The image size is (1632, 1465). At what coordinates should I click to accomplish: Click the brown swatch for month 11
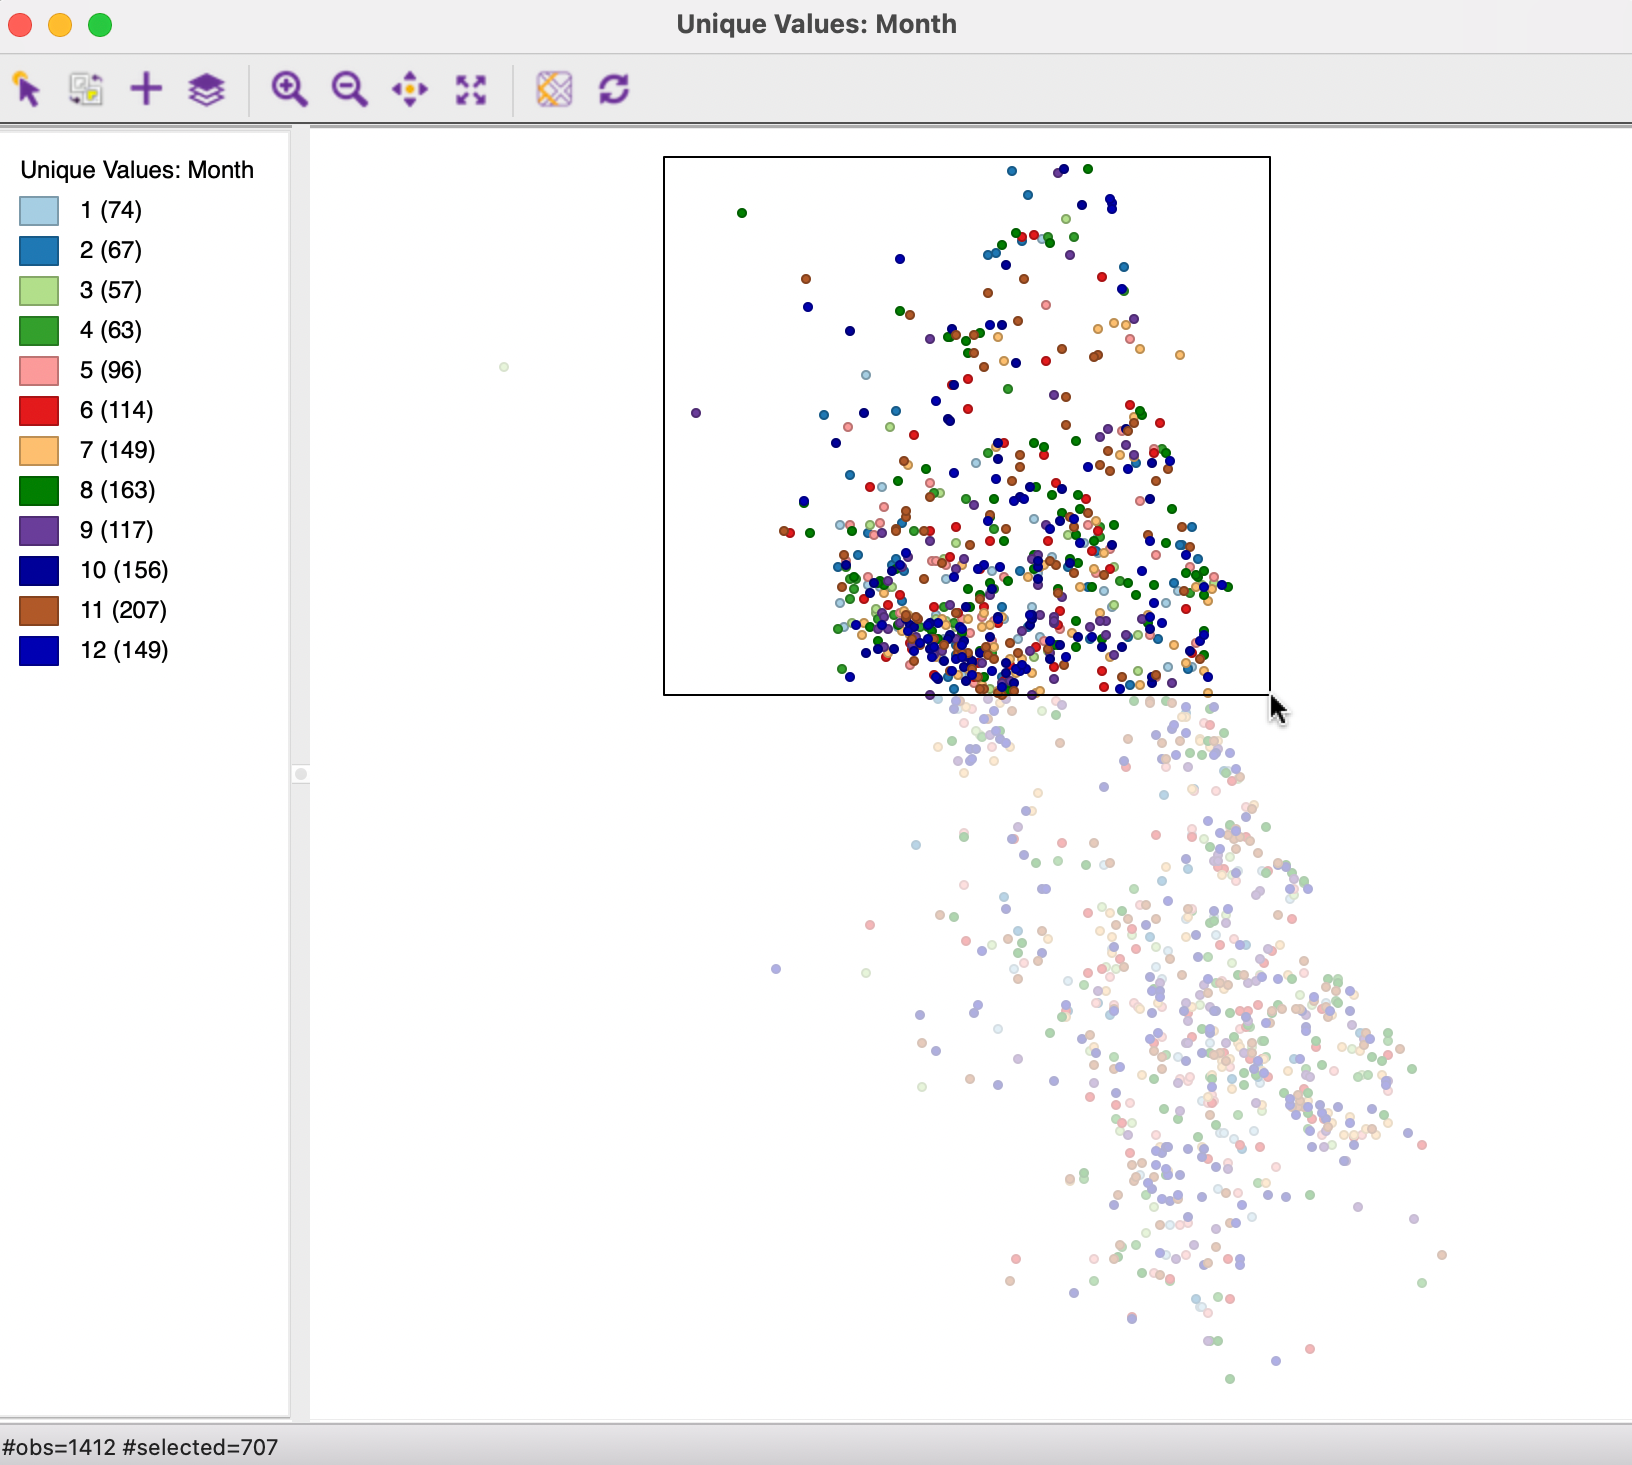tap(39, 611)
